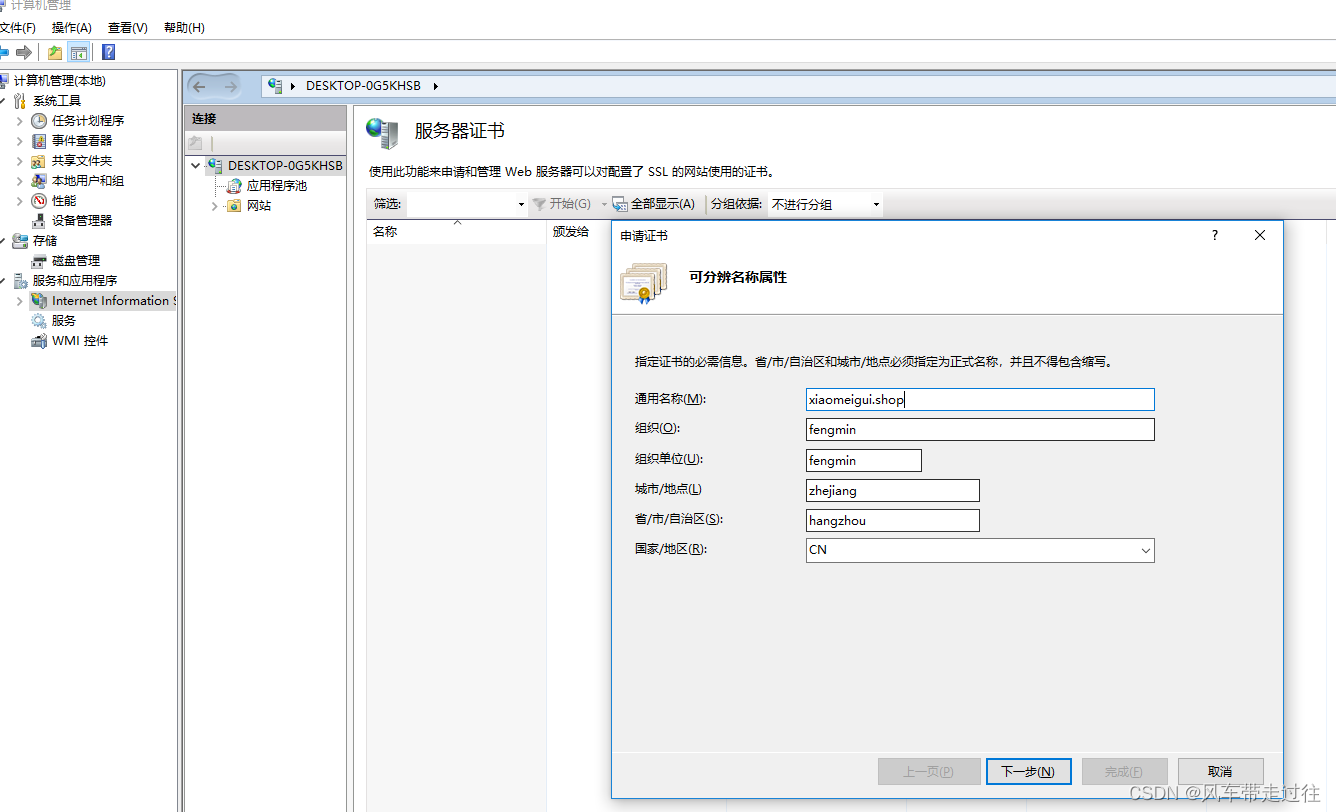Open the 国家/地区 country dropdown
Screen dimensions: 1336x812
[x=1145, y=550]
